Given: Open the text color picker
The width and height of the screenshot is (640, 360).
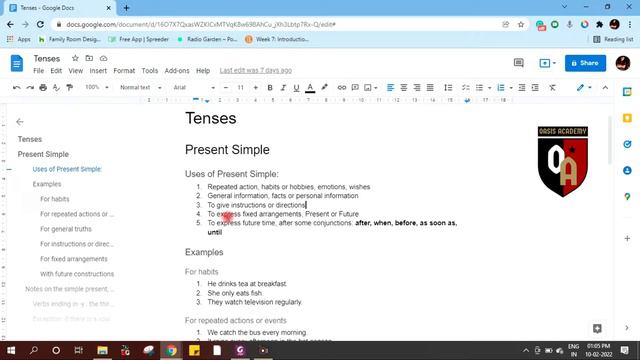Looking at the screenshot, I should coord(310,87).
